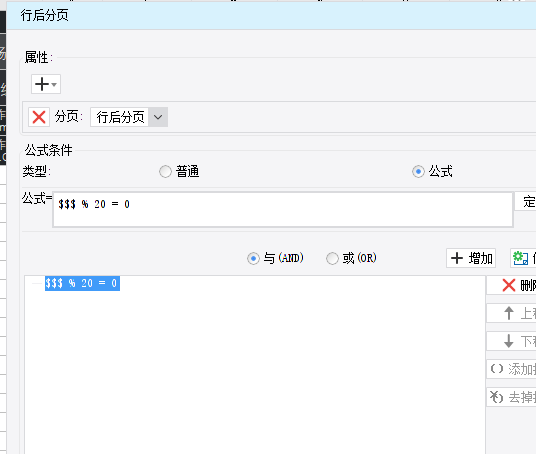
Task: Click the 属性 section label
Action: point(39,57)
